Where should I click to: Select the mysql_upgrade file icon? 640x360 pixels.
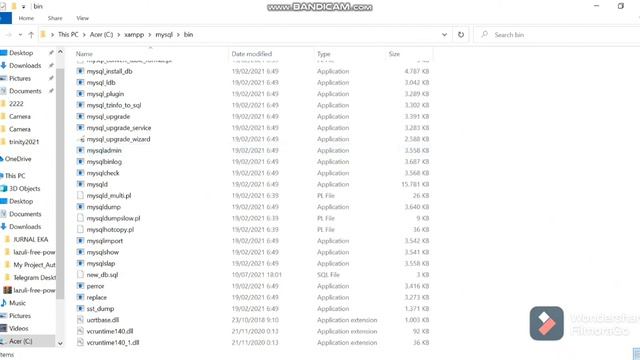click(x=80, y=116)
